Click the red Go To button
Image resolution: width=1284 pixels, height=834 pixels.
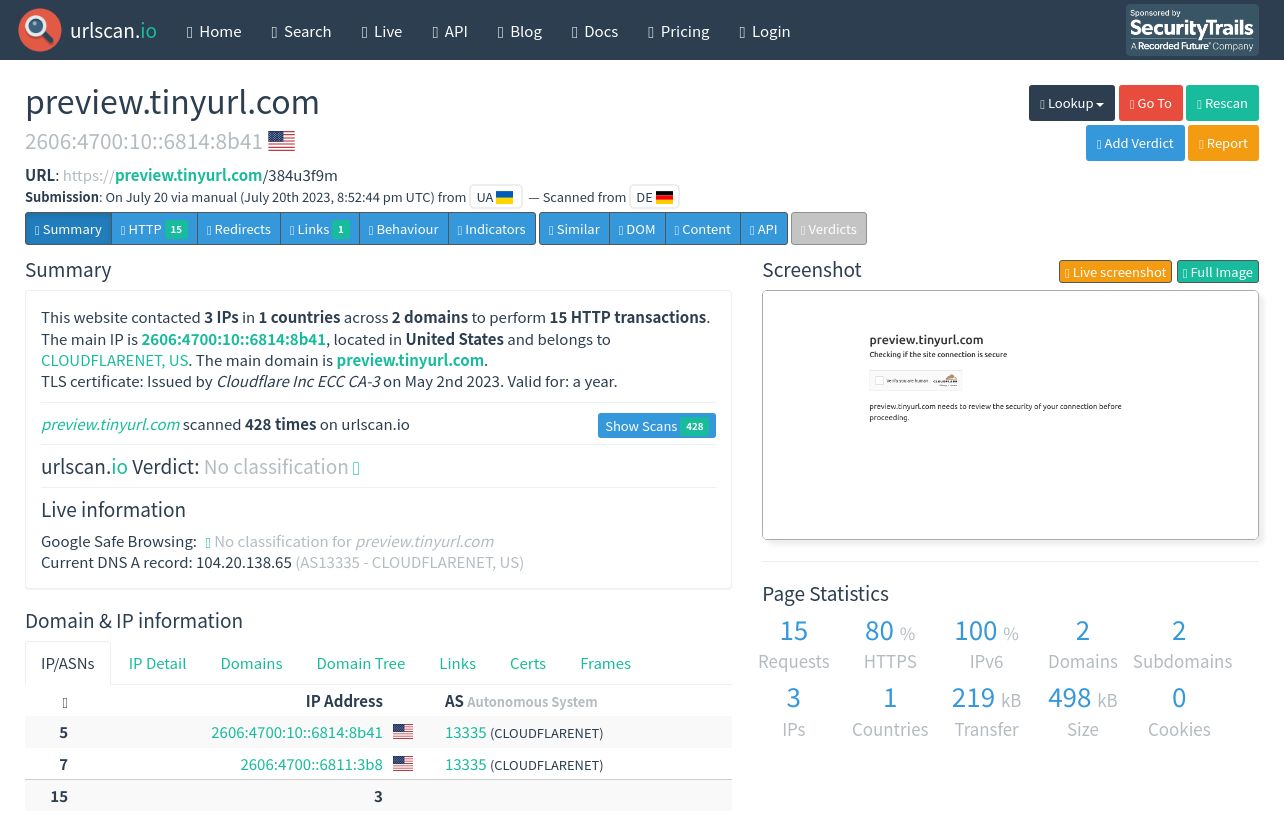point(1150,103)
